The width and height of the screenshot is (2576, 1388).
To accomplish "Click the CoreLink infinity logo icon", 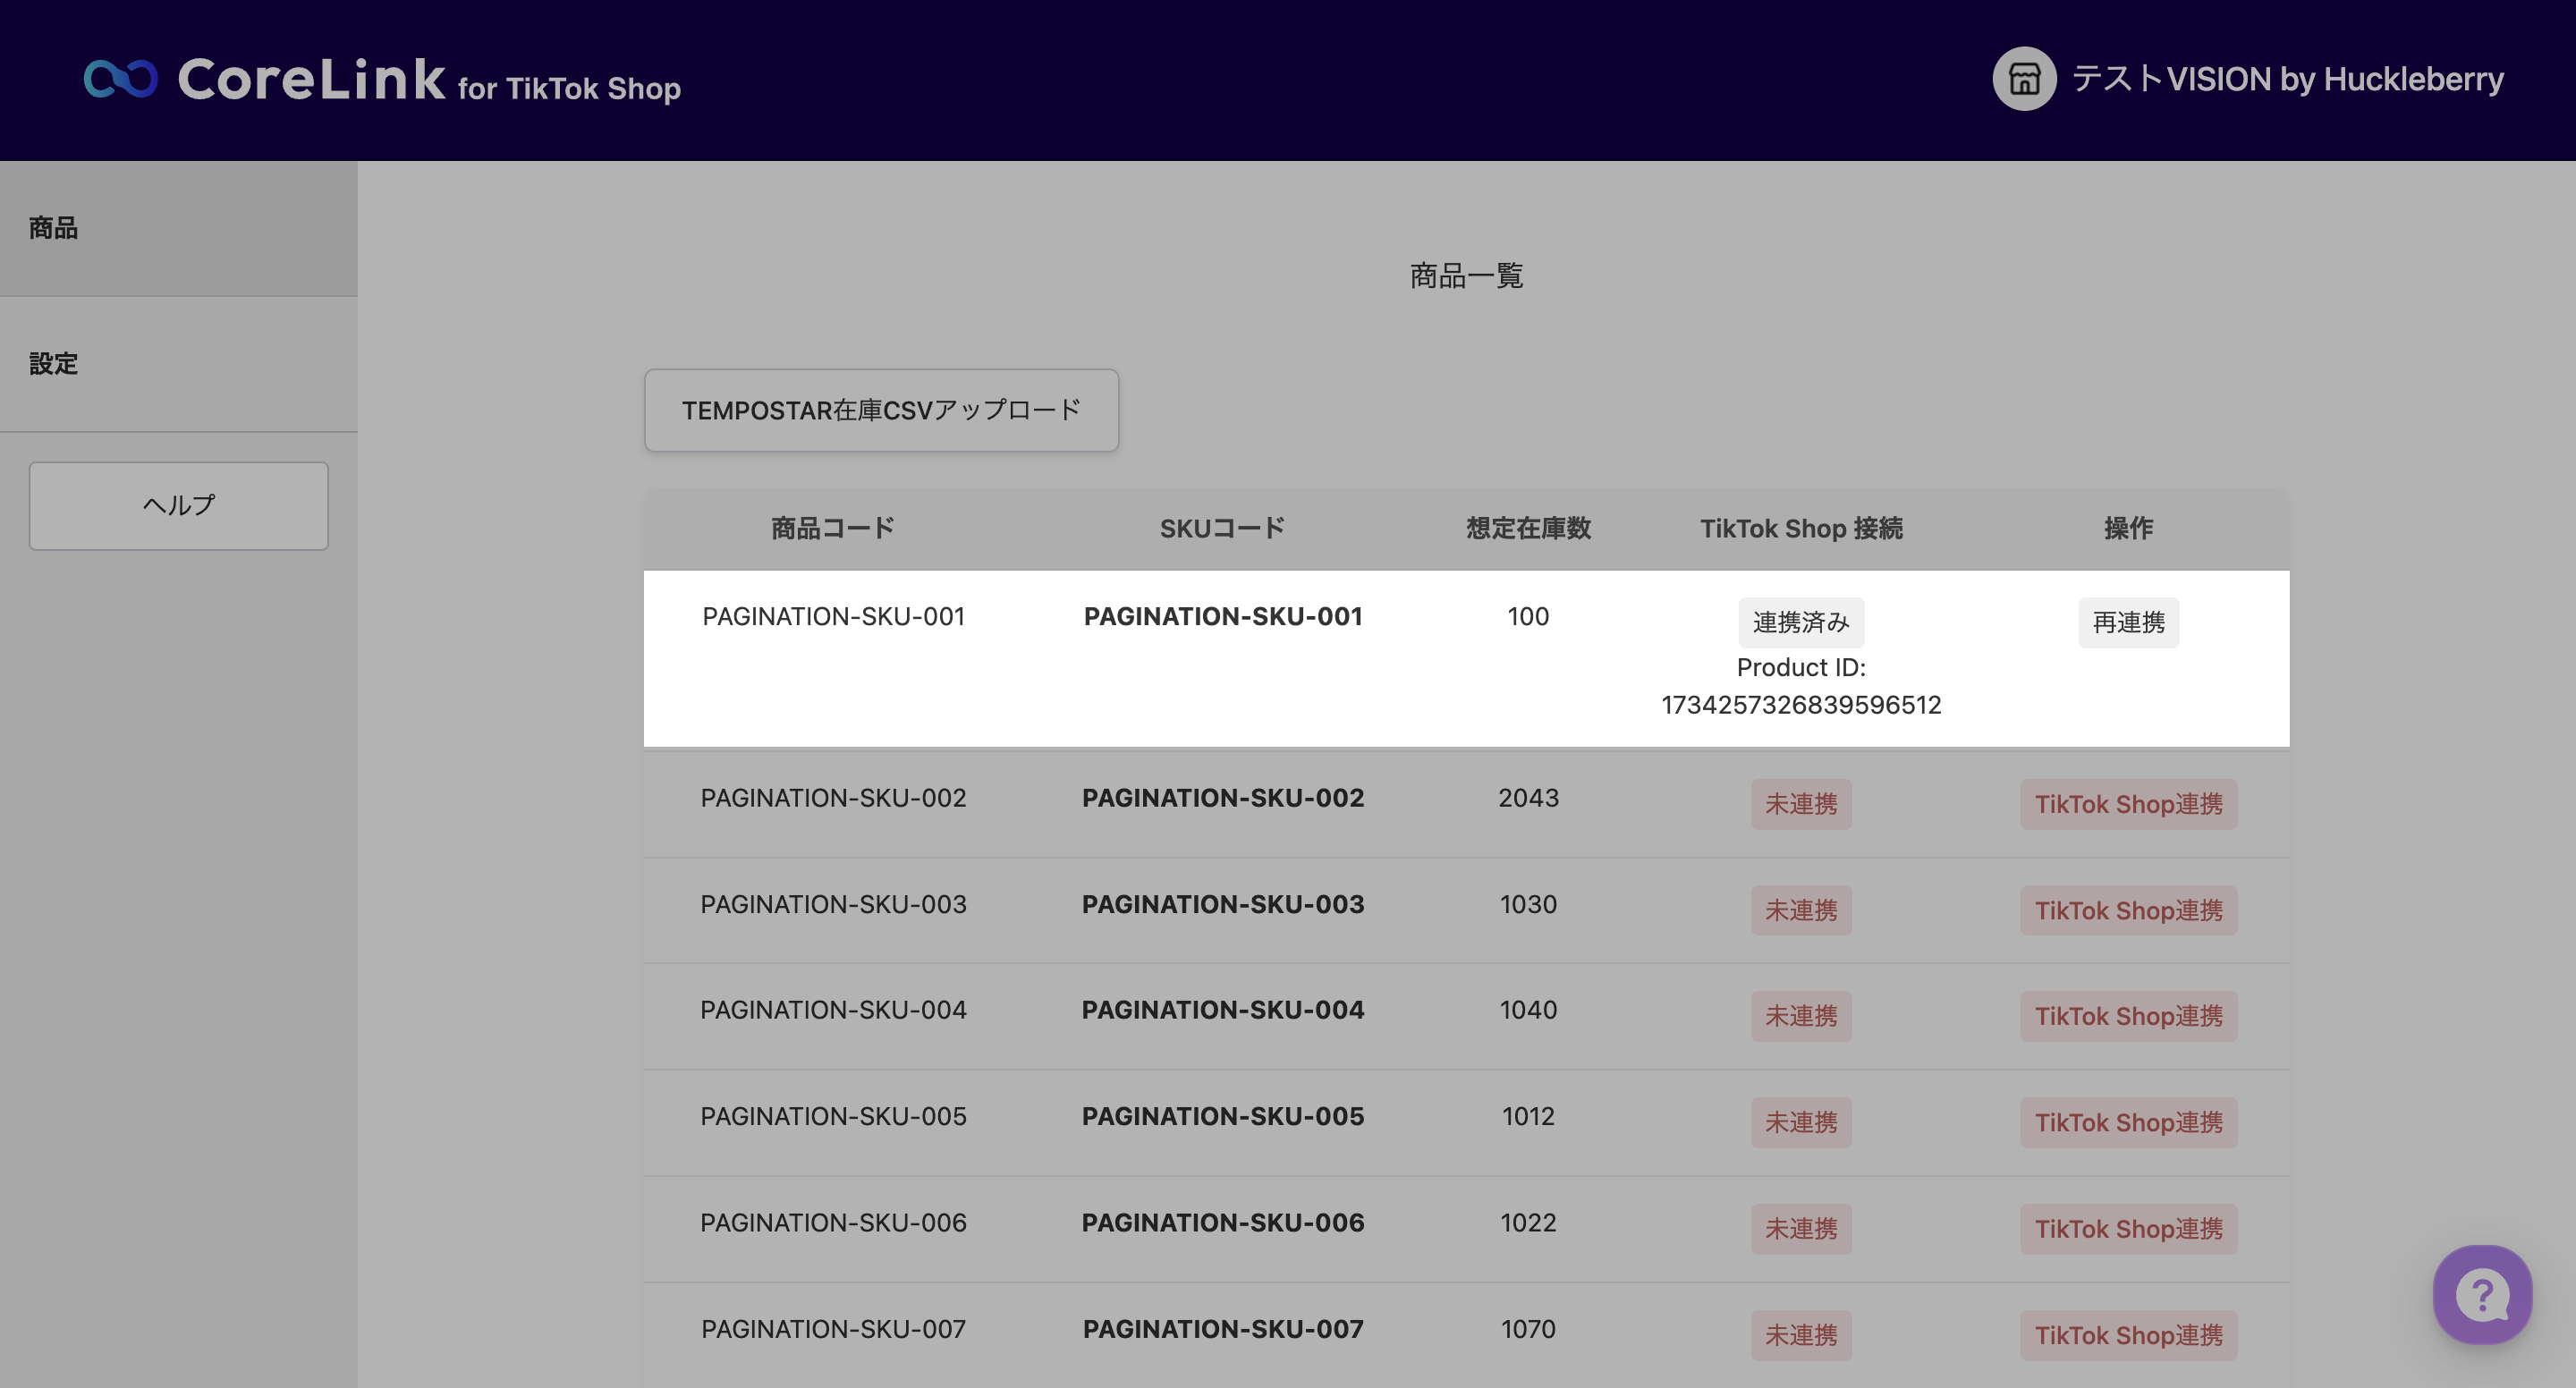I will click(x=120, y=79).
